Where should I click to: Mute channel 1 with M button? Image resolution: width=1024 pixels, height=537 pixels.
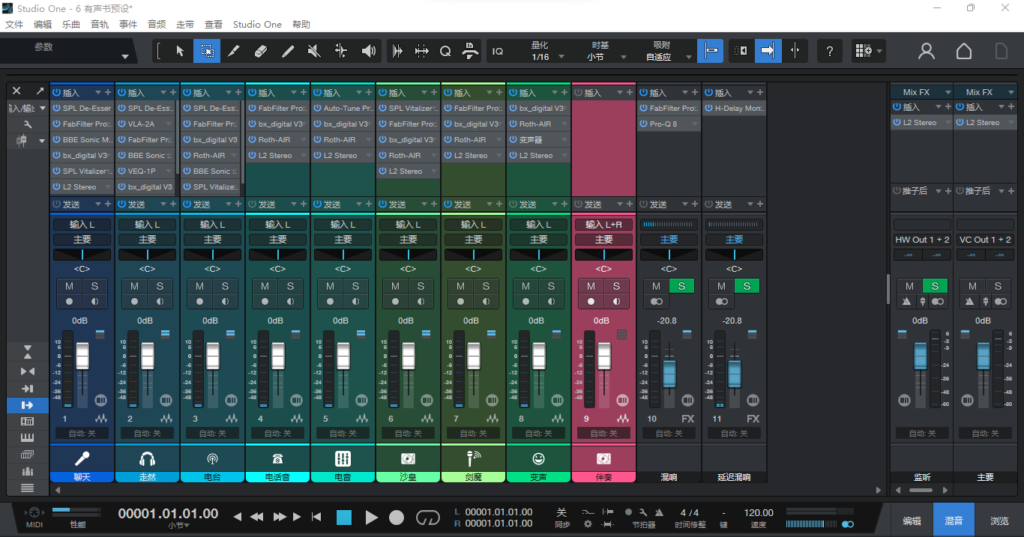pyautogui.click(x=69, y=287)
